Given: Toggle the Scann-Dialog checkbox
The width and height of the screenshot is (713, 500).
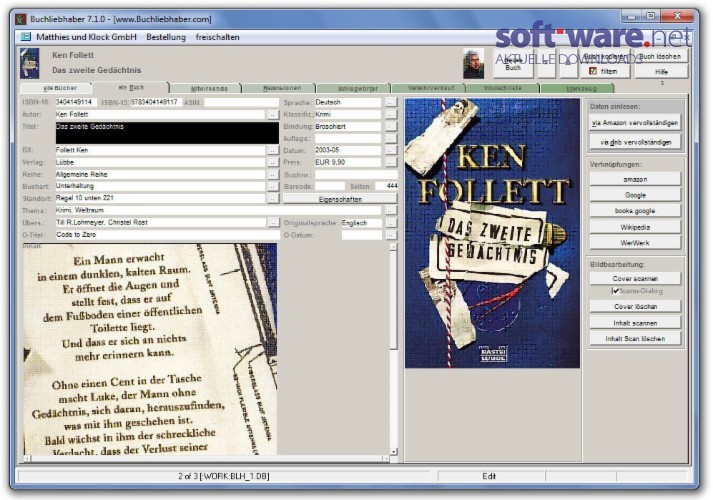Looking at the screenshot, I should [x=615, y=291].
